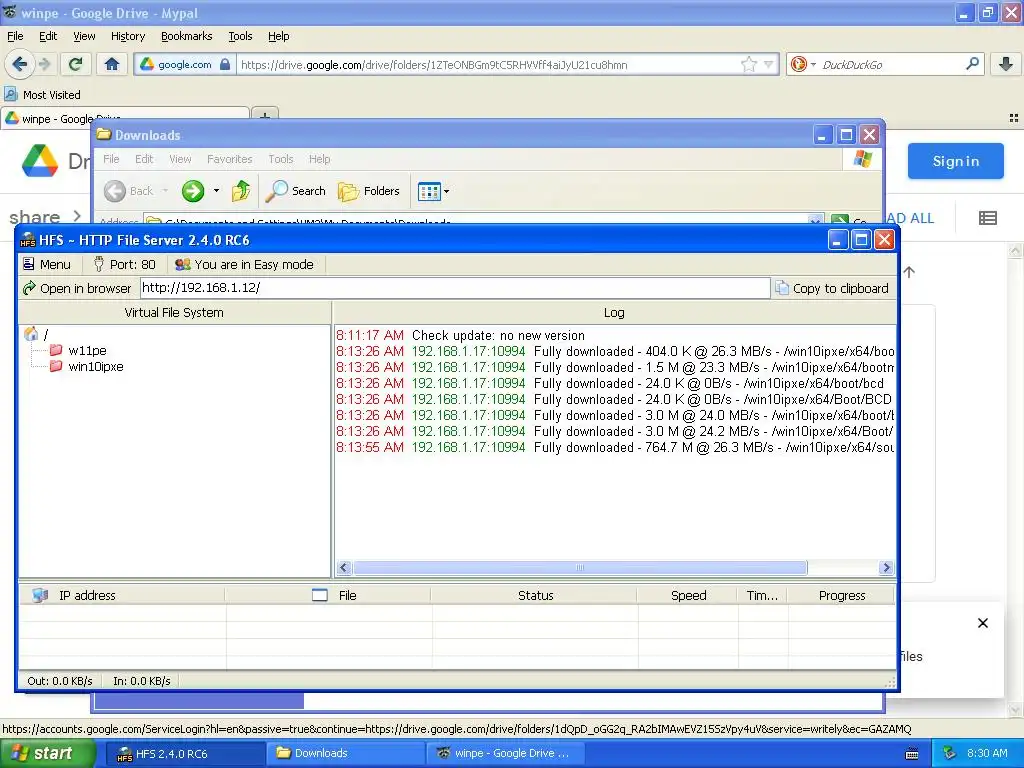Click the google.com site identity padlock
This screenshot has height=768, width=1024.
click(x=225, y=64)
